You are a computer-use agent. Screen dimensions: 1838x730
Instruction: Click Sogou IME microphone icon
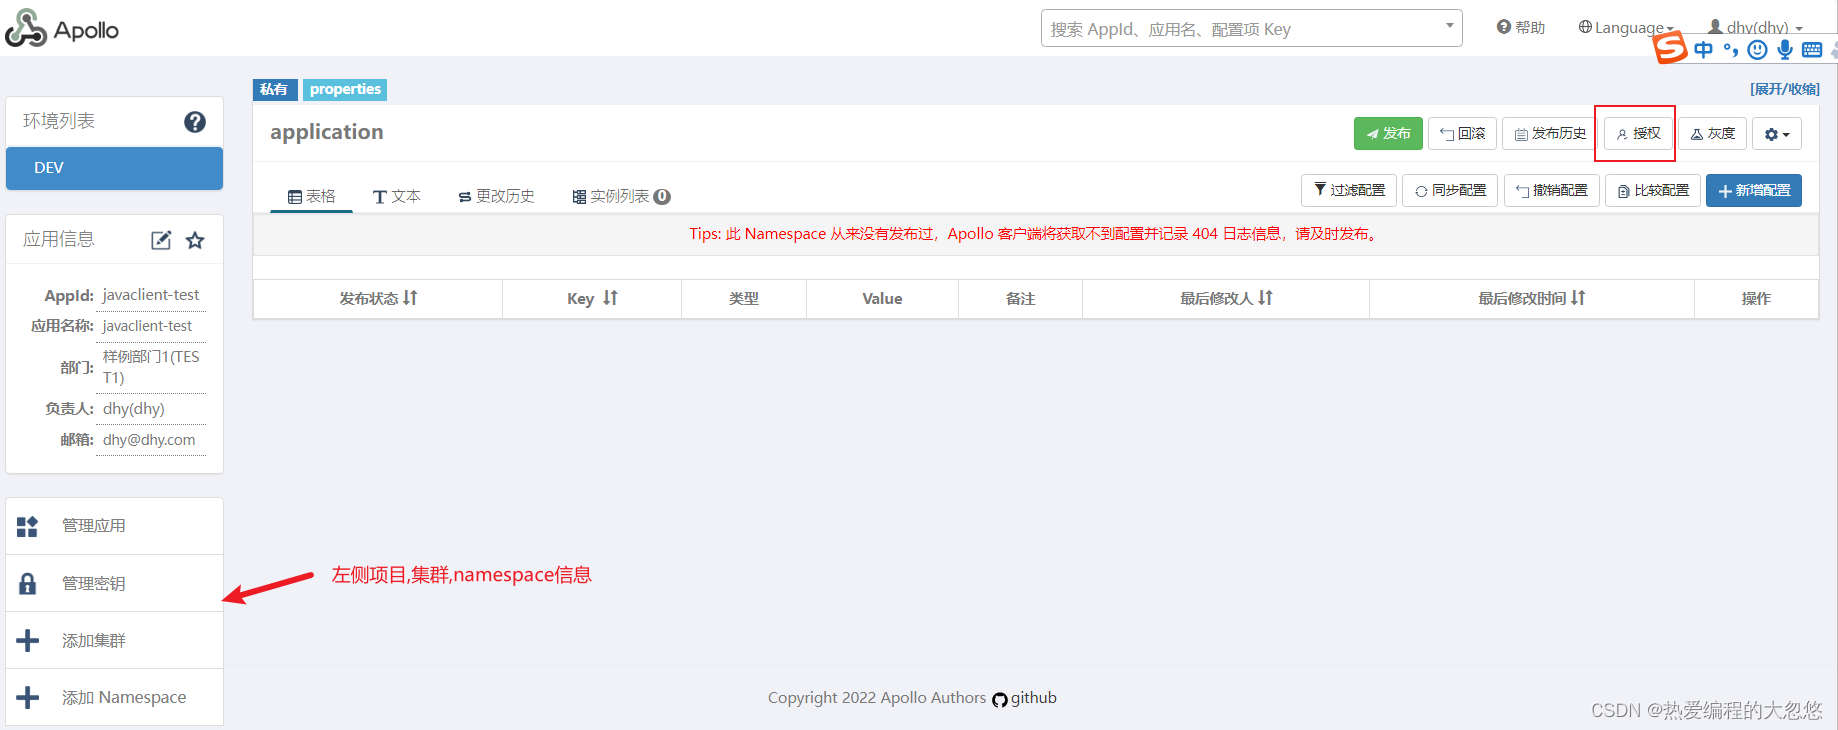coord(1785,50)
